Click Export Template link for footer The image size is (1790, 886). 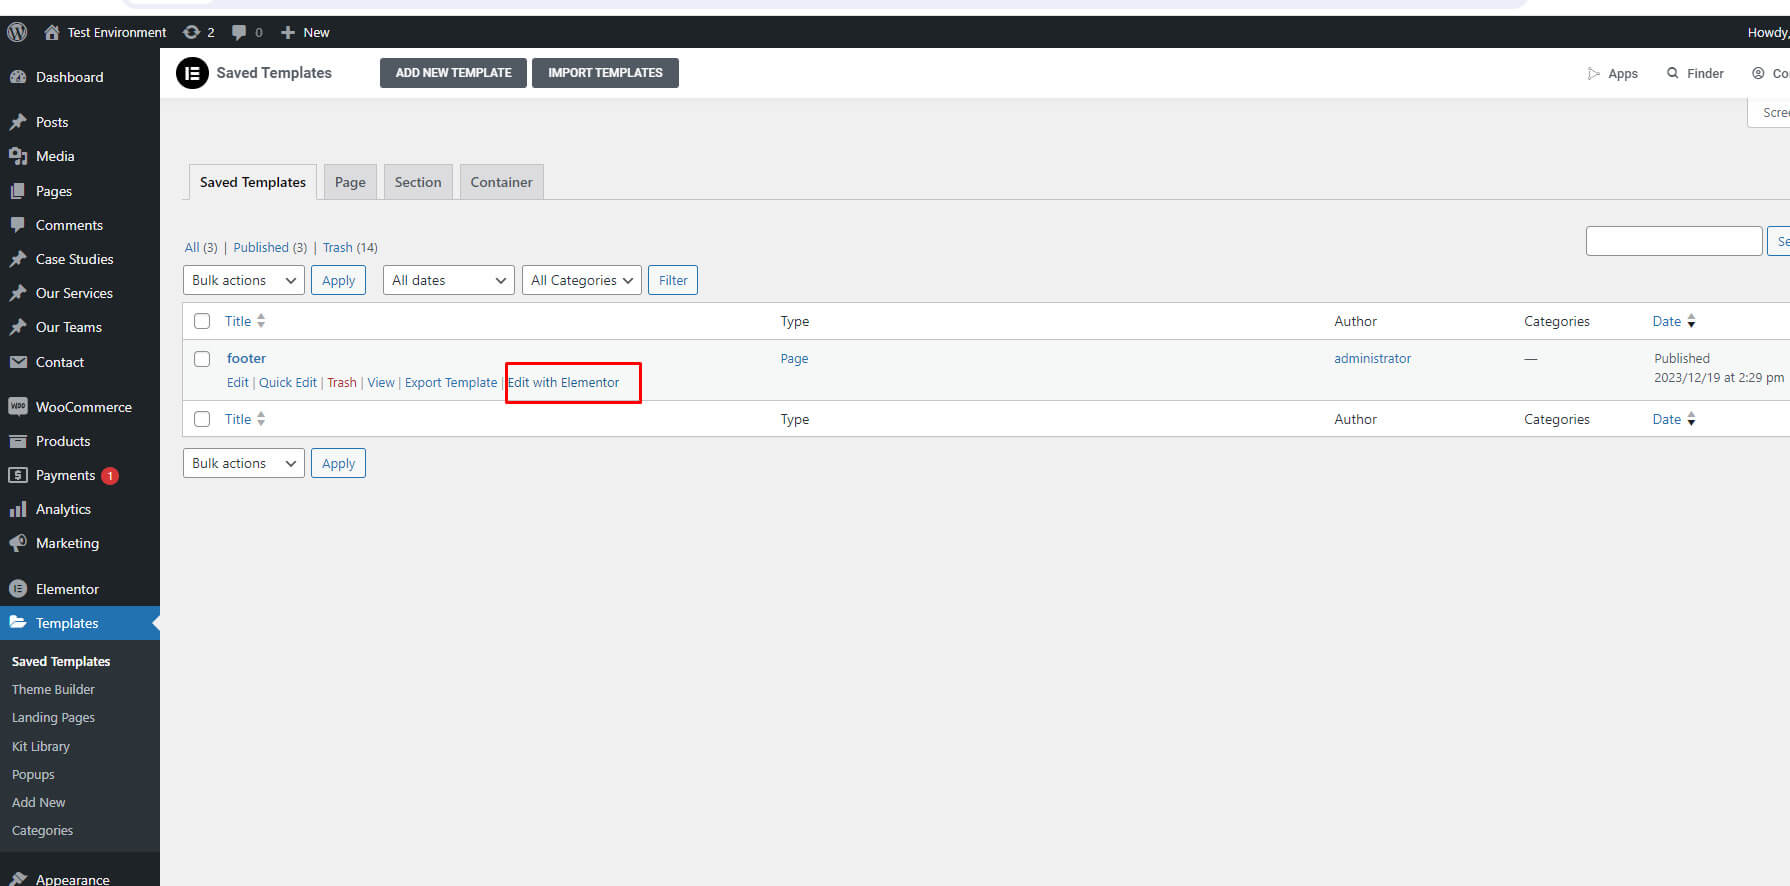[451, 383]
